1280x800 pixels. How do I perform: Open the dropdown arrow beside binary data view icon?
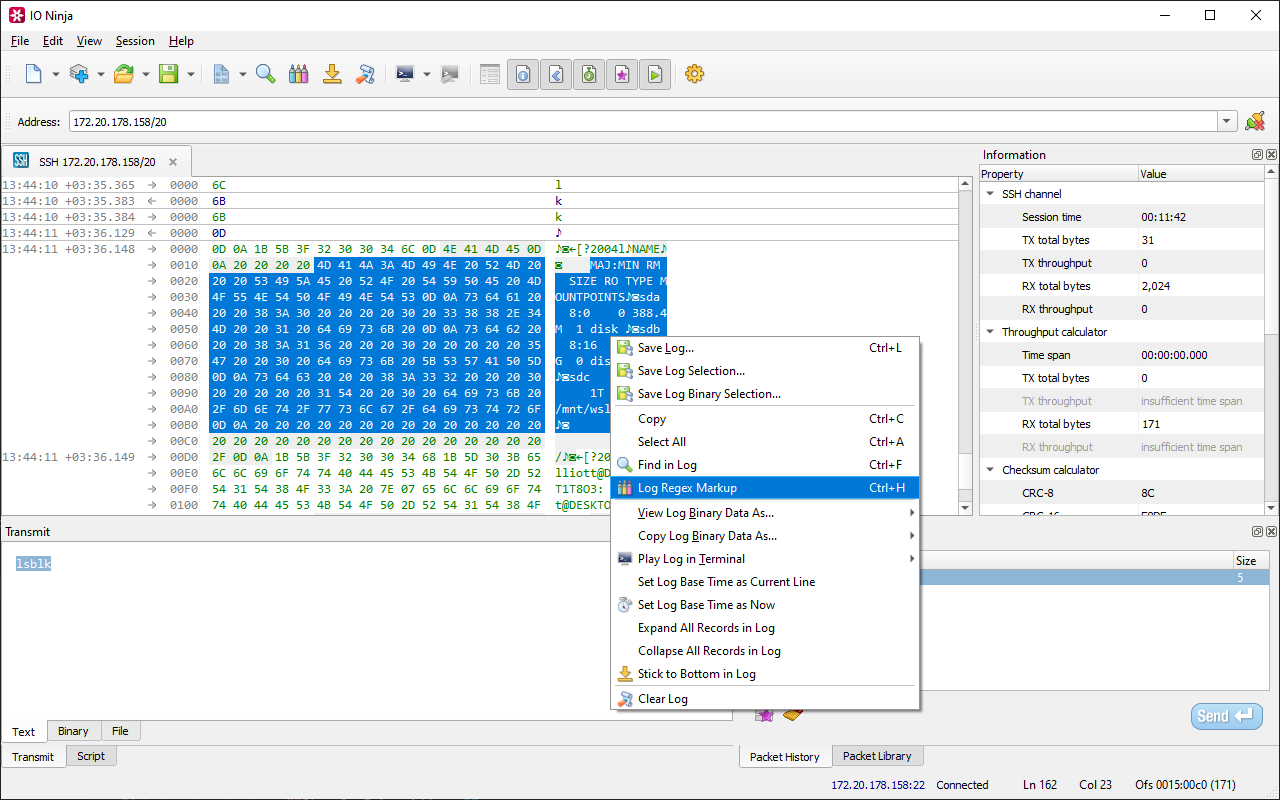243,74
